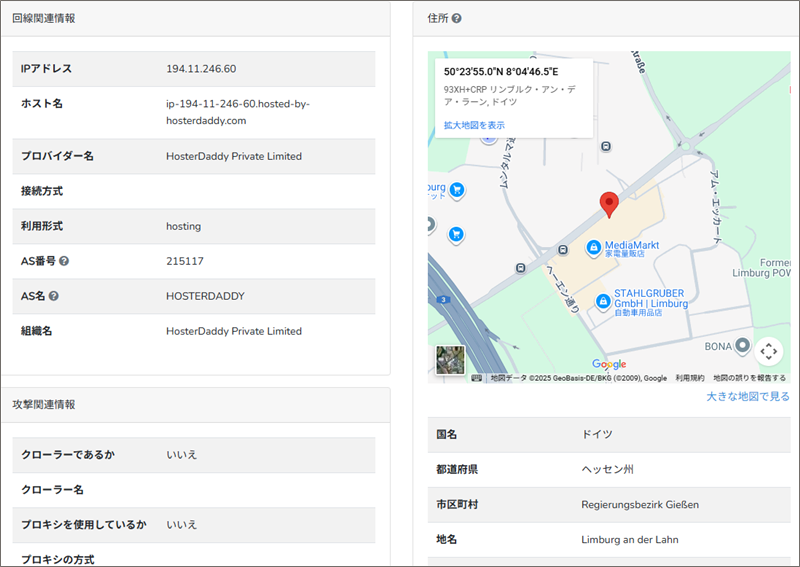The image size is (800, 567).
Task: Click the keyboard shortcuts icon on the map
Action: click(477, 378)
